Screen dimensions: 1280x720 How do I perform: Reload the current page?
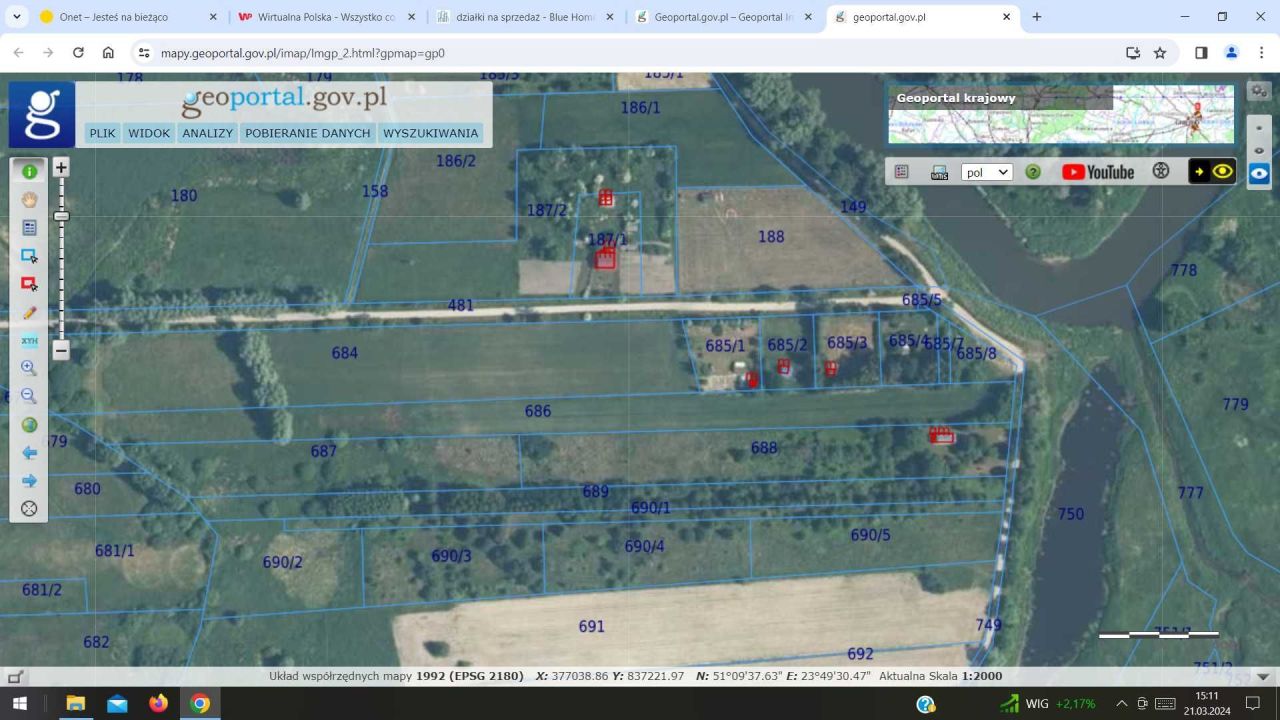[x=78, y=53]
